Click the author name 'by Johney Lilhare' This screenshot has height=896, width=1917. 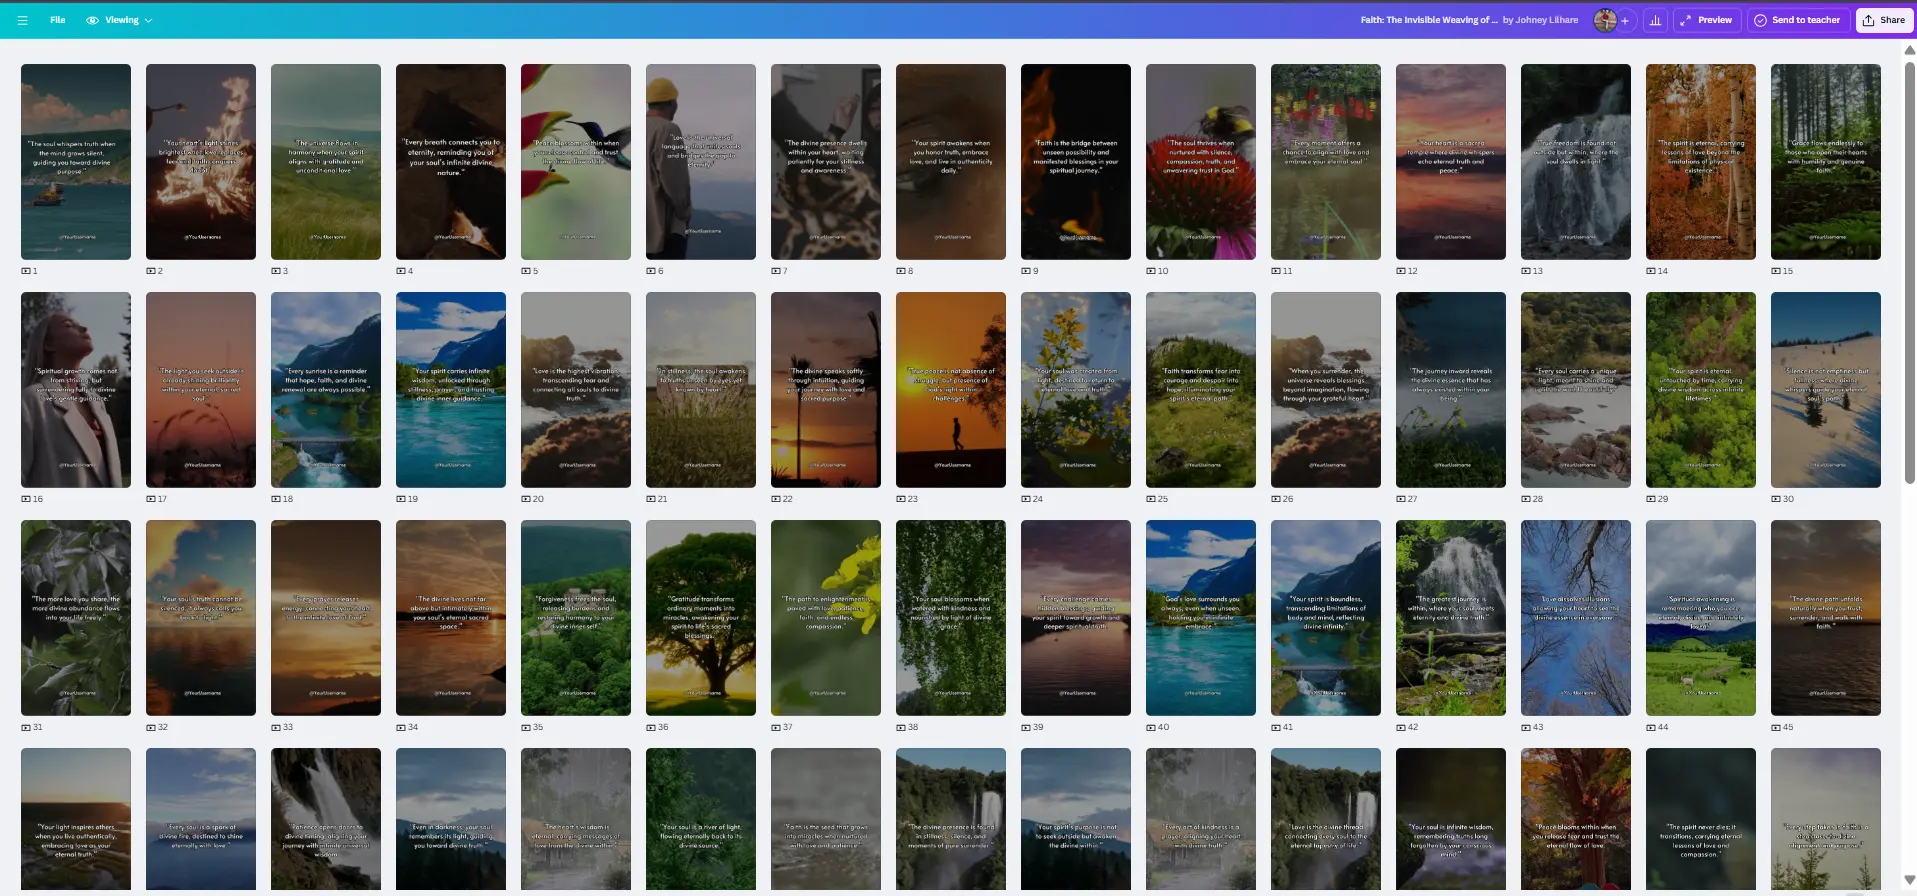tap(1540, 20)
